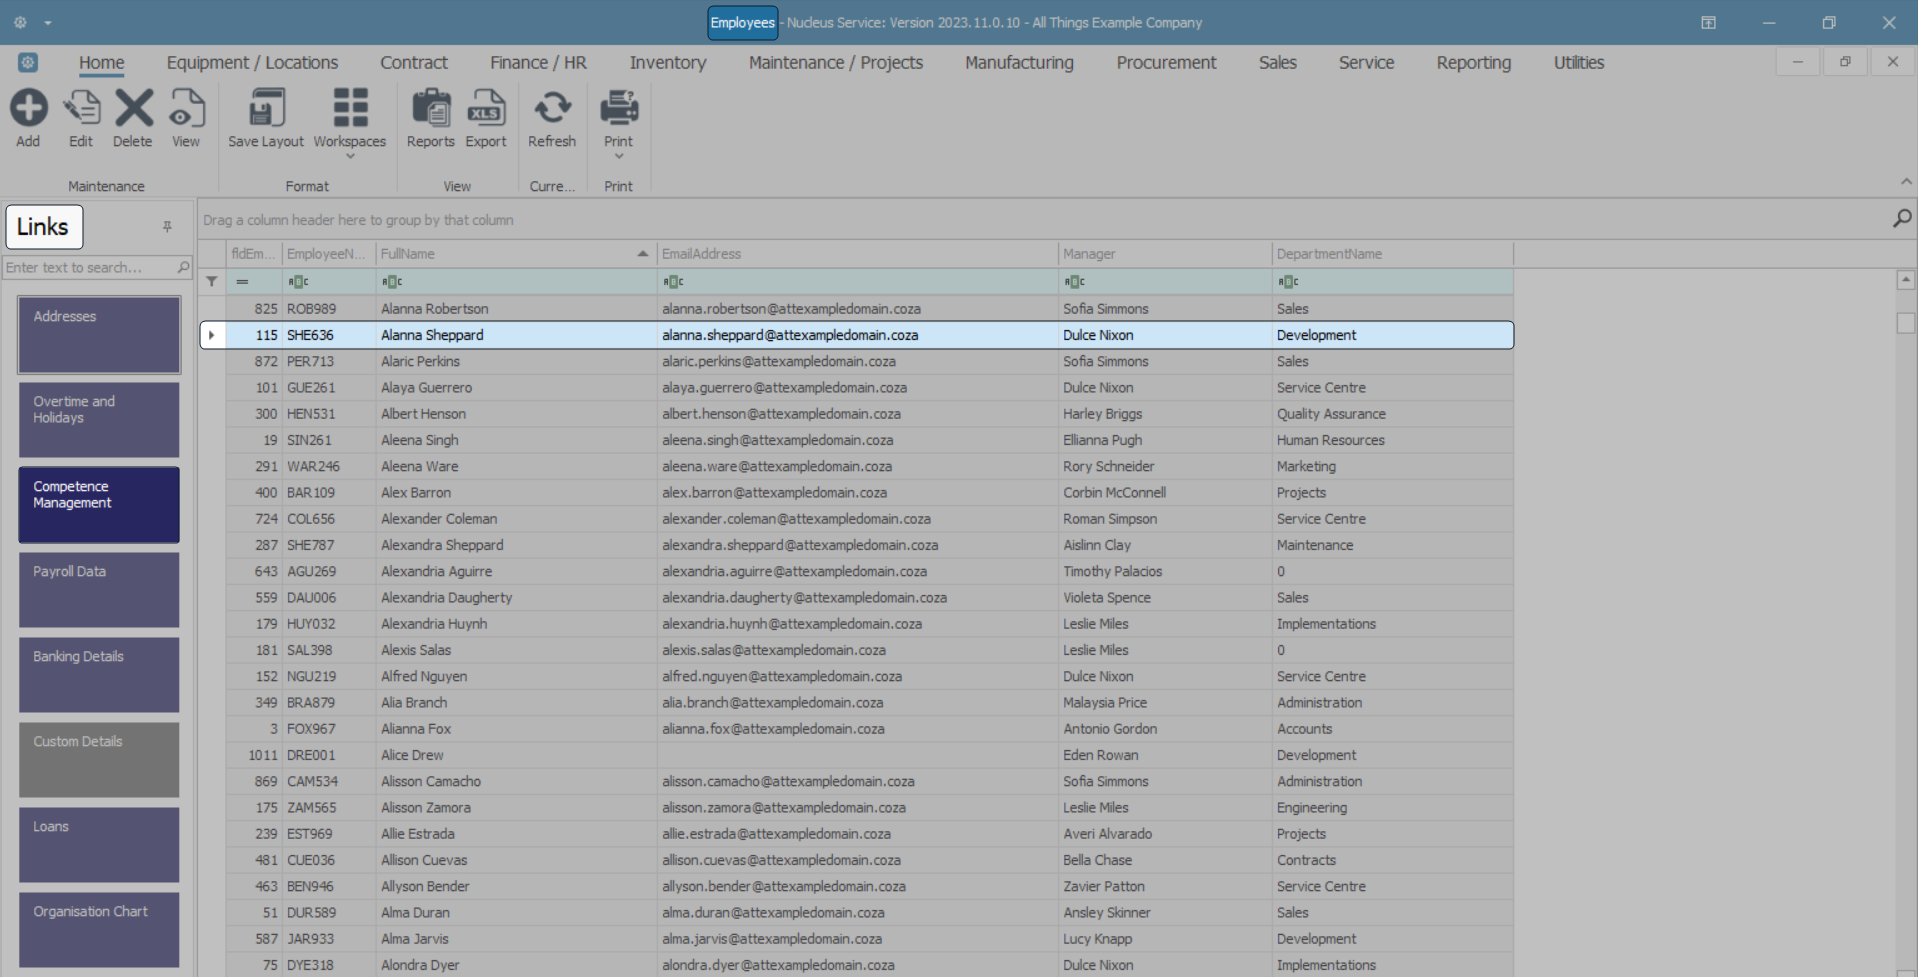Open the Payroll Data link
Screen dimensions: 1918x977
[x=99, y=589]
